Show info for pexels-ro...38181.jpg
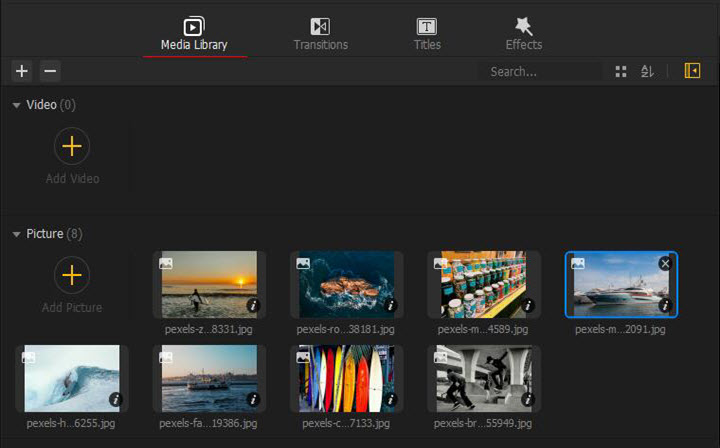The height and width of the screenshot is (448, 720). (x=390, y=305)
